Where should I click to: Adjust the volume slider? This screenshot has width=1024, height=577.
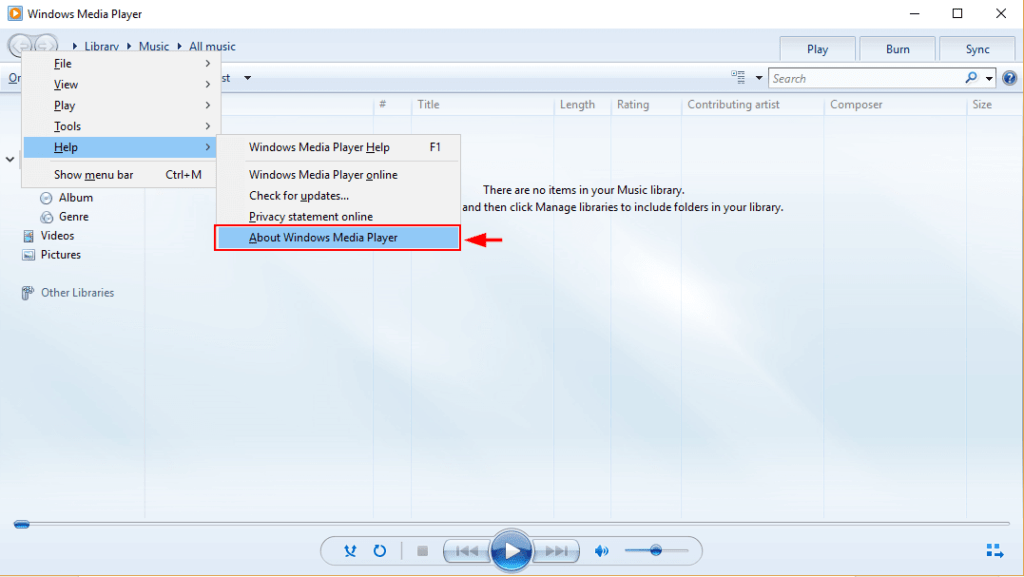pyautogui.click(x=658, y=550)
